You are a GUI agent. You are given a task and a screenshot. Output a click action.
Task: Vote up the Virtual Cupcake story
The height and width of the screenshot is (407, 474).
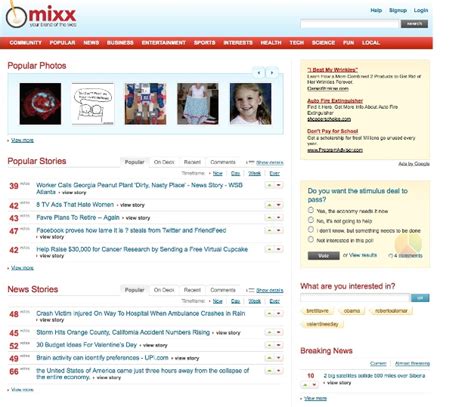tap(269, 249)
